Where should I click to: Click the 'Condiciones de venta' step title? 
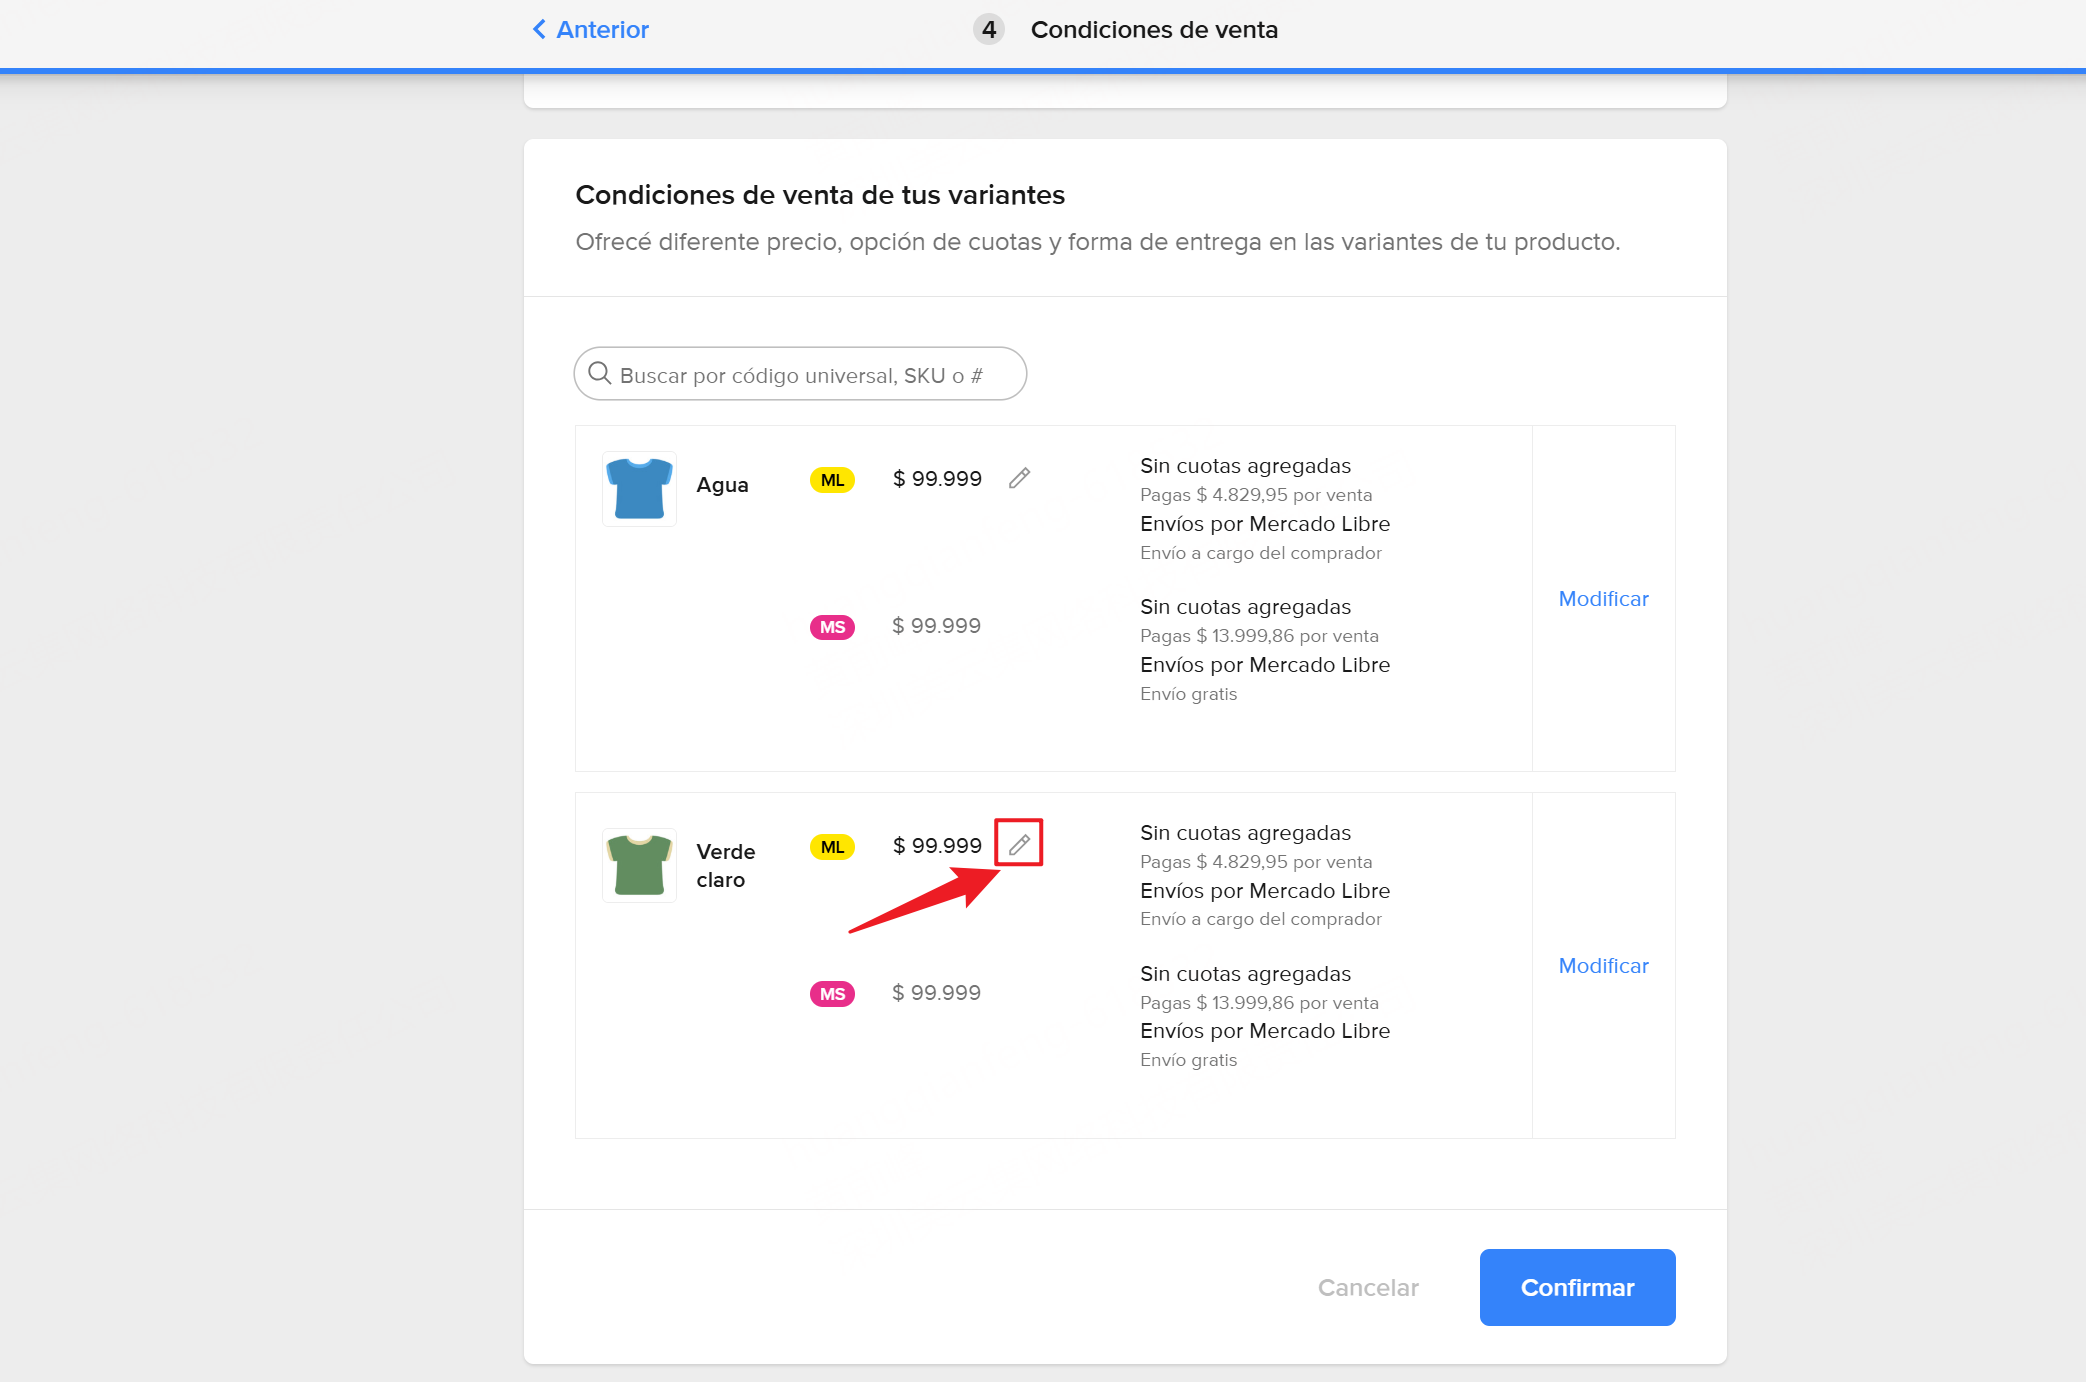tap(1154, 30)
